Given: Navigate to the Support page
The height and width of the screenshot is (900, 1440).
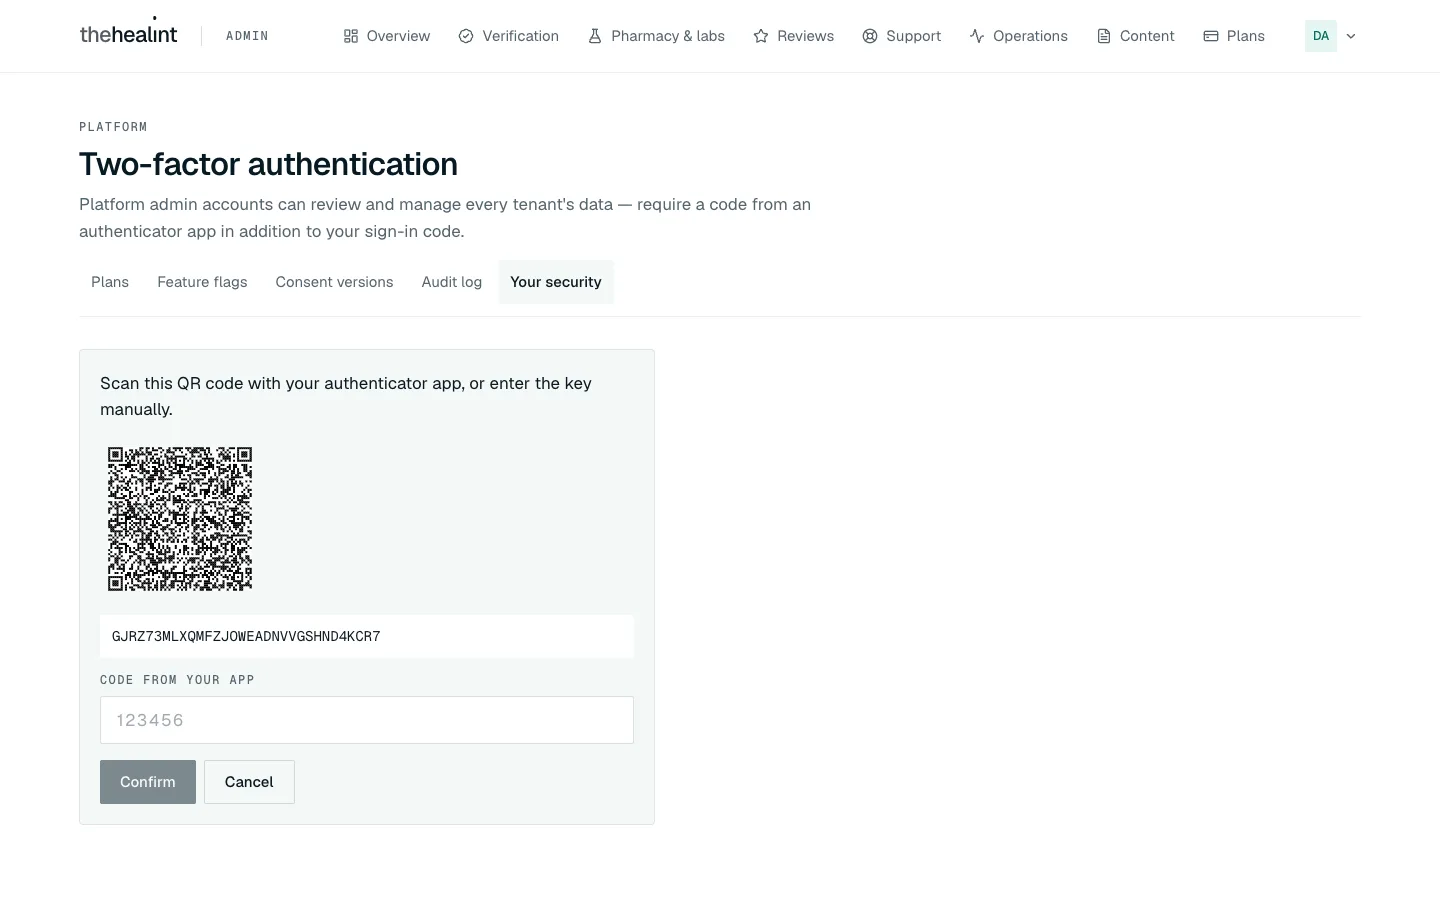Looking at the screenshot, I should [902, 36].
